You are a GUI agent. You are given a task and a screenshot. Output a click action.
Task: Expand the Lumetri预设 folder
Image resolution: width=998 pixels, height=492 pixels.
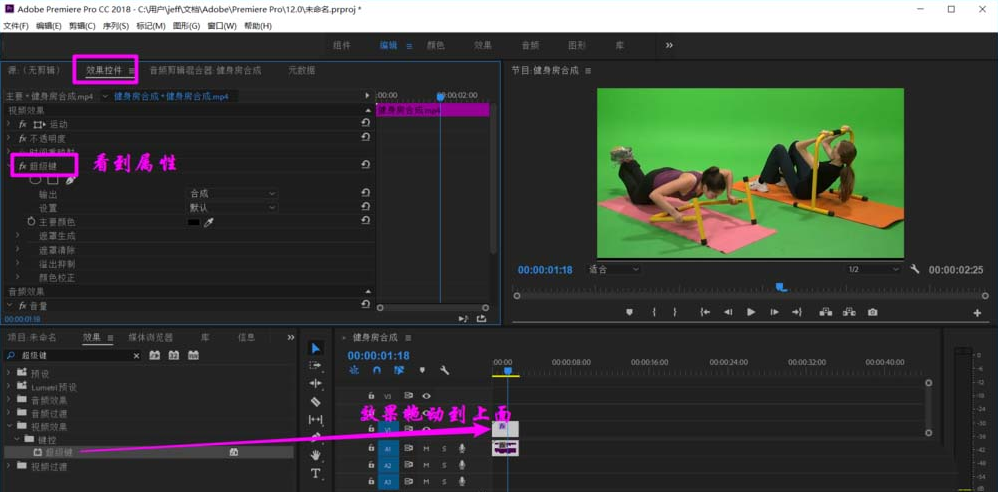10,387
